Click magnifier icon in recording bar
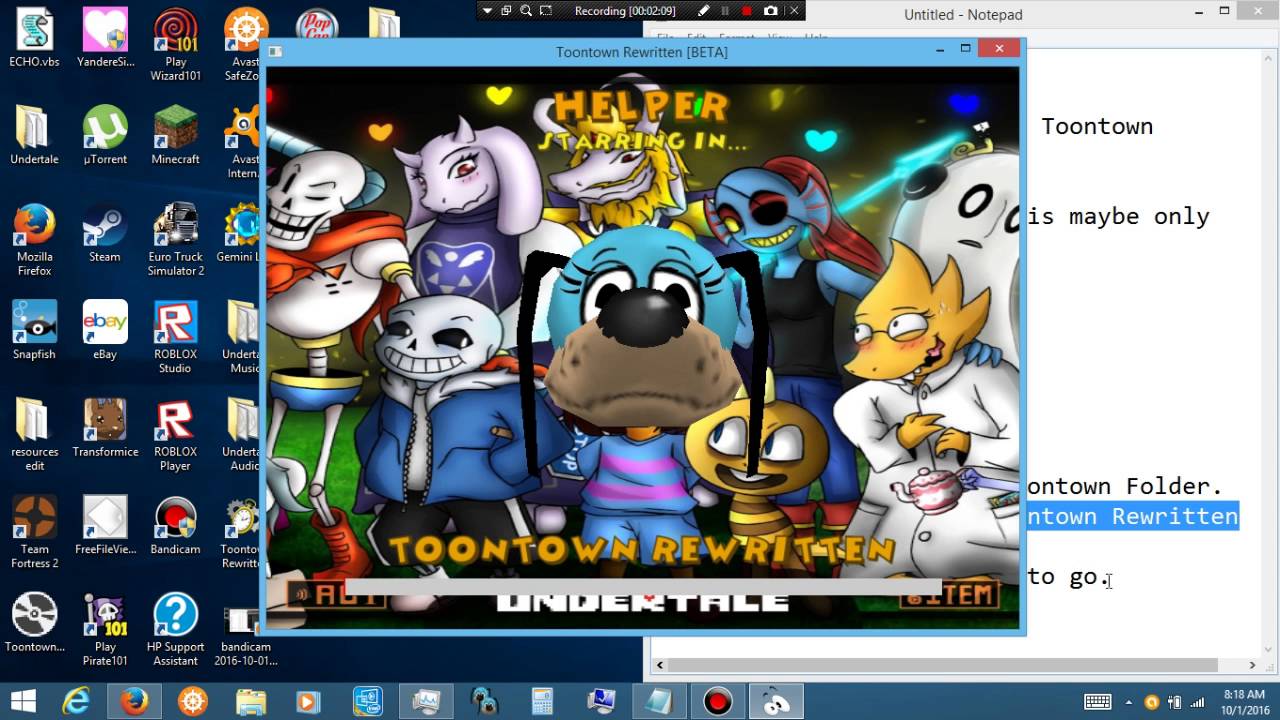 click(x=526, y=11)
